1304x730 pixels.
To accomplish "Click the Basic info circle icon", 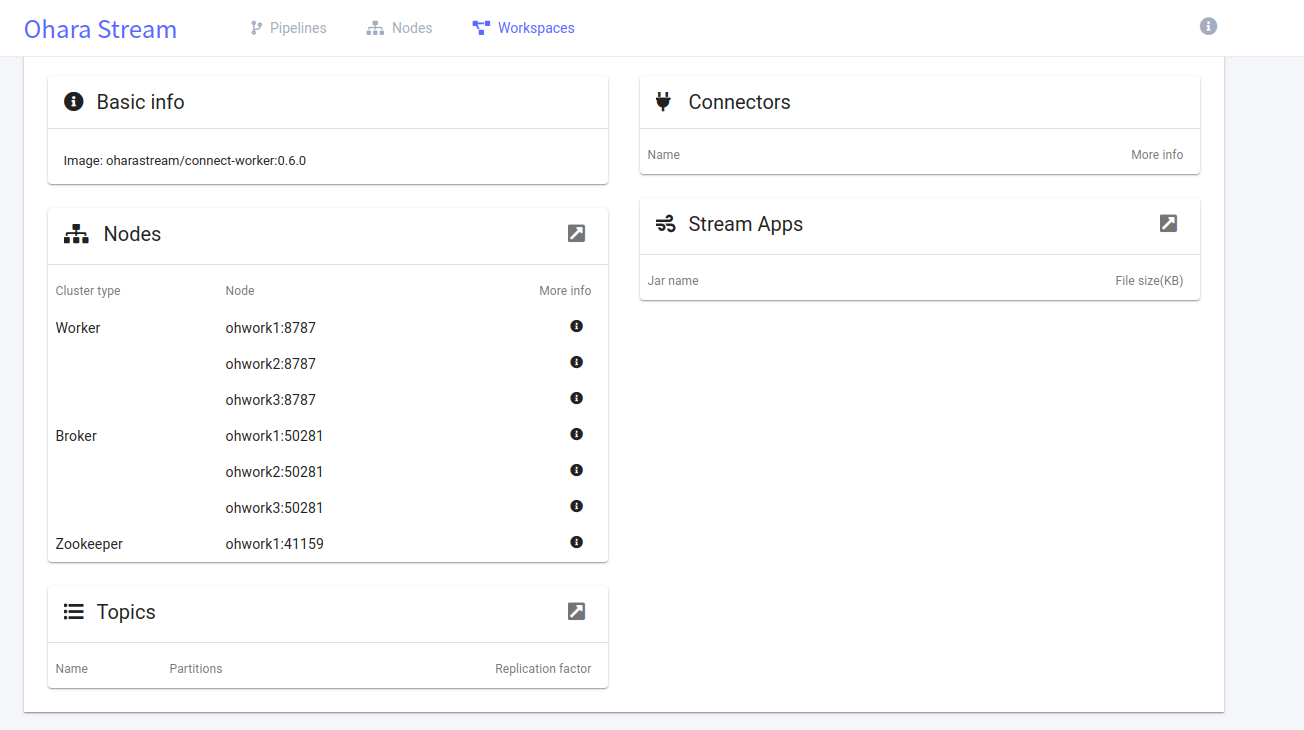I will [x=73, y=101].
